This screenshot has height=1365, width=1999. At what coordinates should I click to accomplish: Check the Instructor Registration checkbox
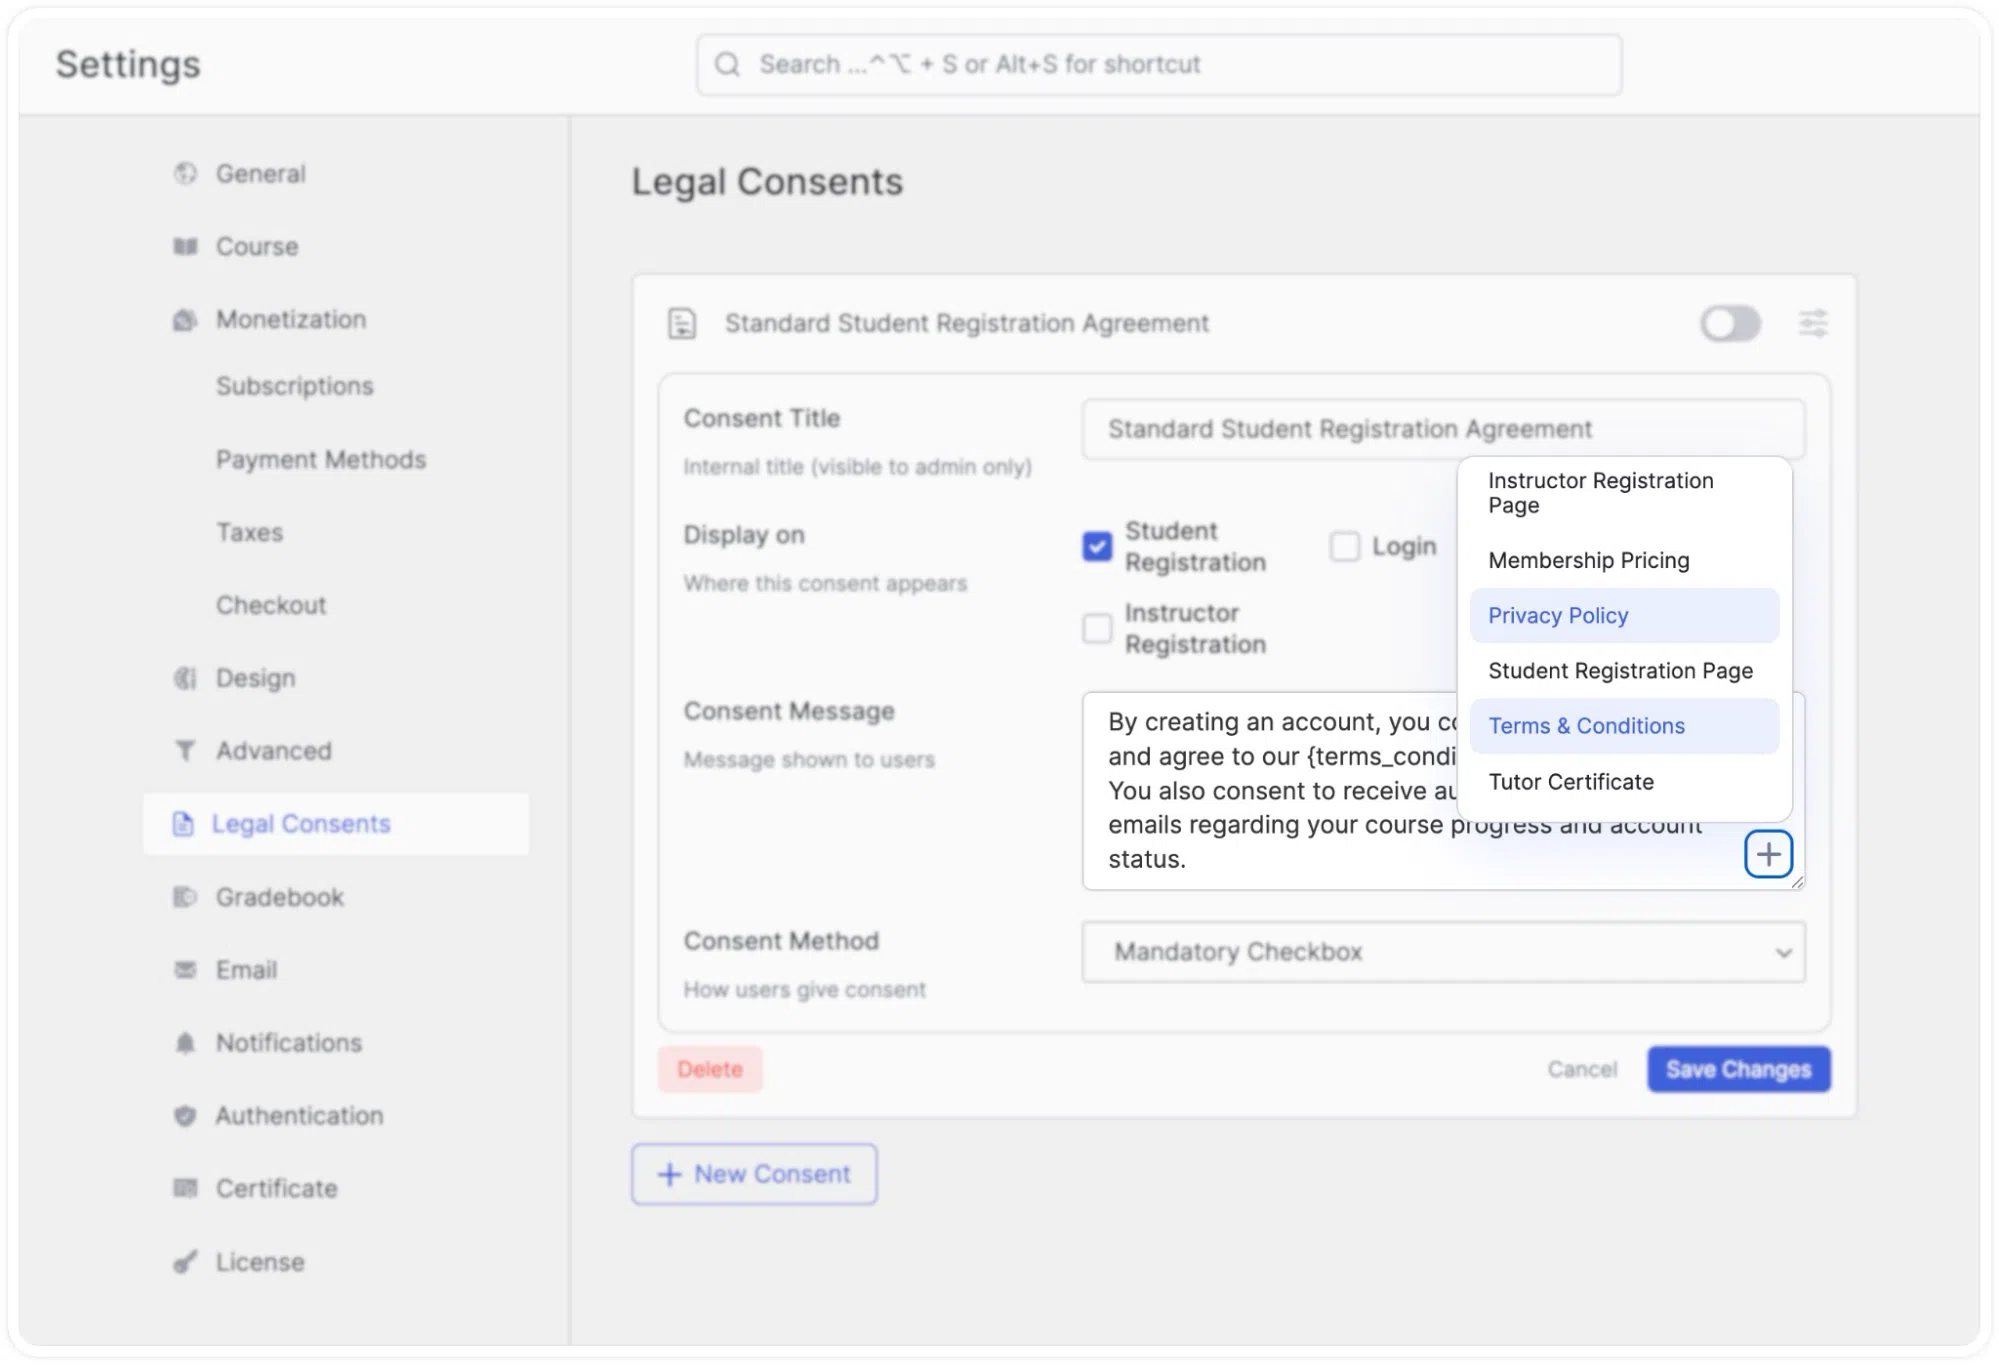[x=1097, y=628]
